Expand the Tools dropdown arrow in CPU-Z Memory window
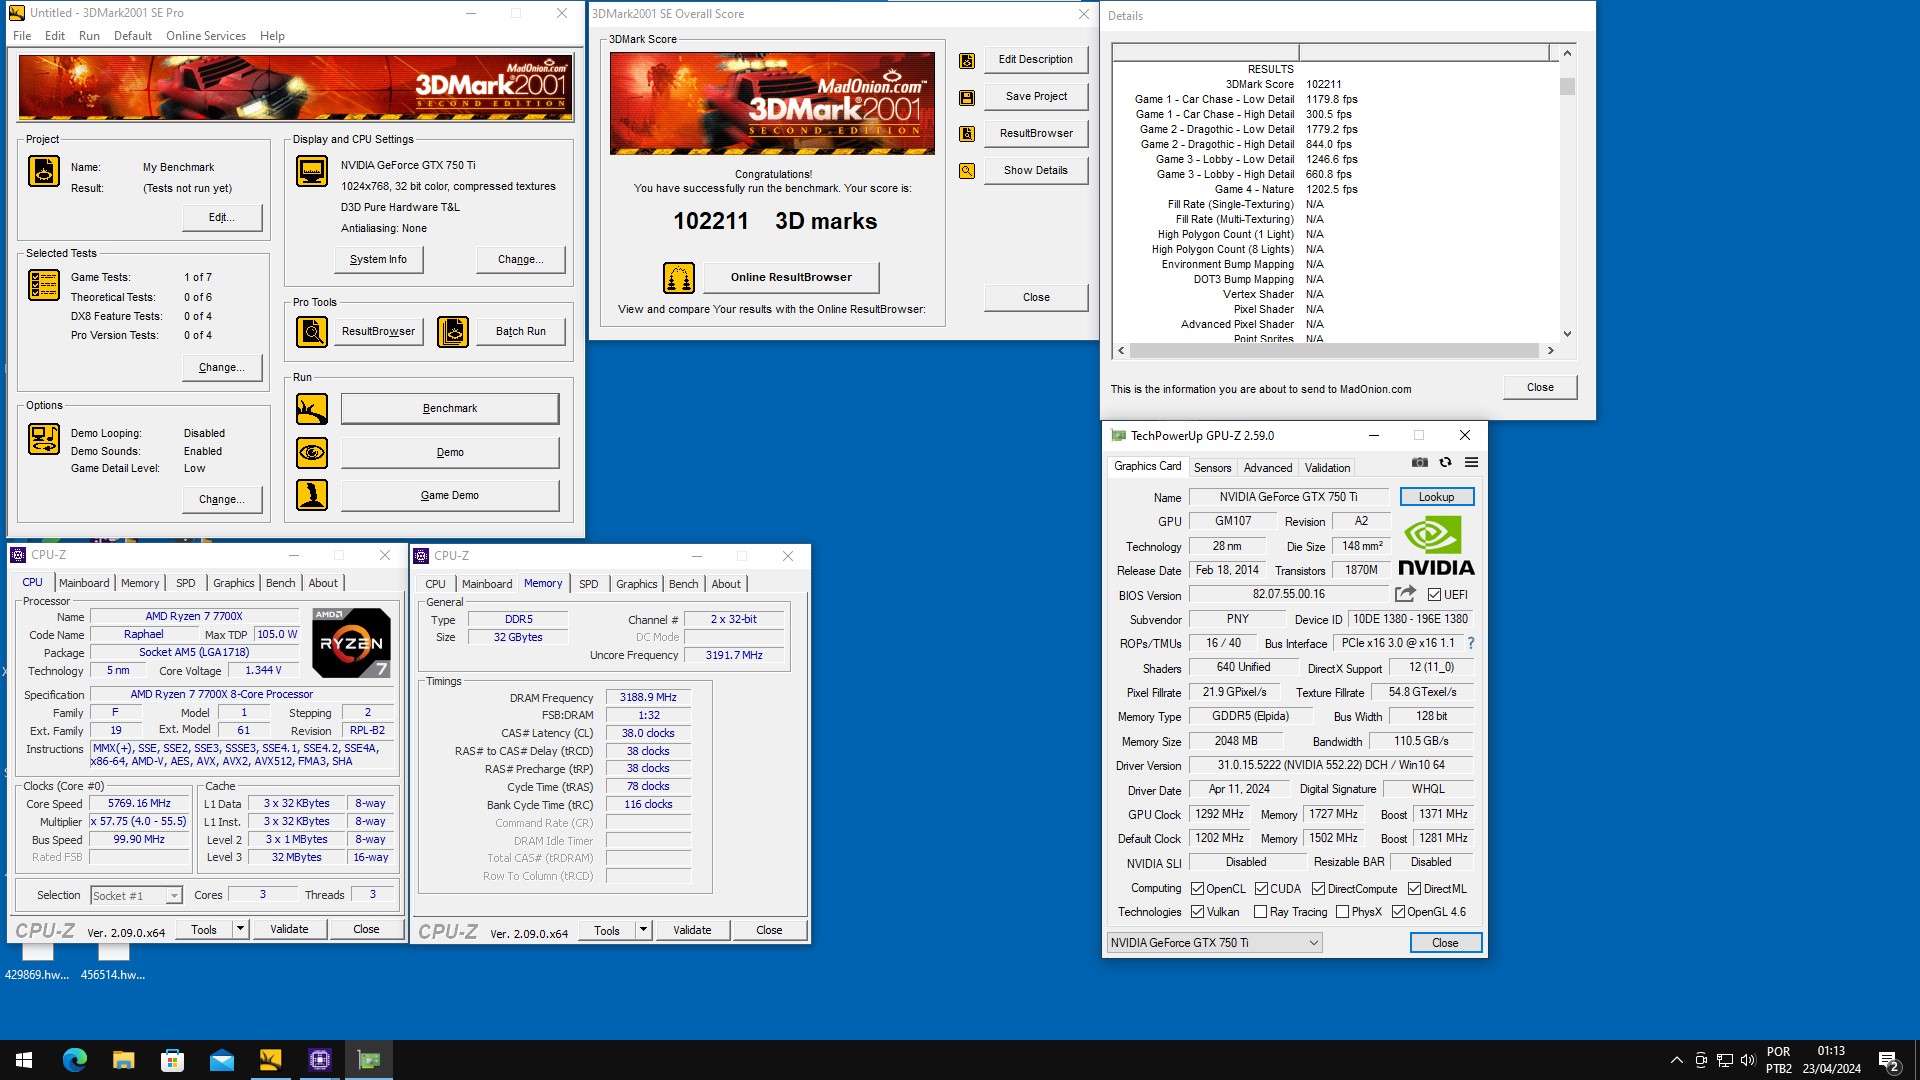 (643, 930)
